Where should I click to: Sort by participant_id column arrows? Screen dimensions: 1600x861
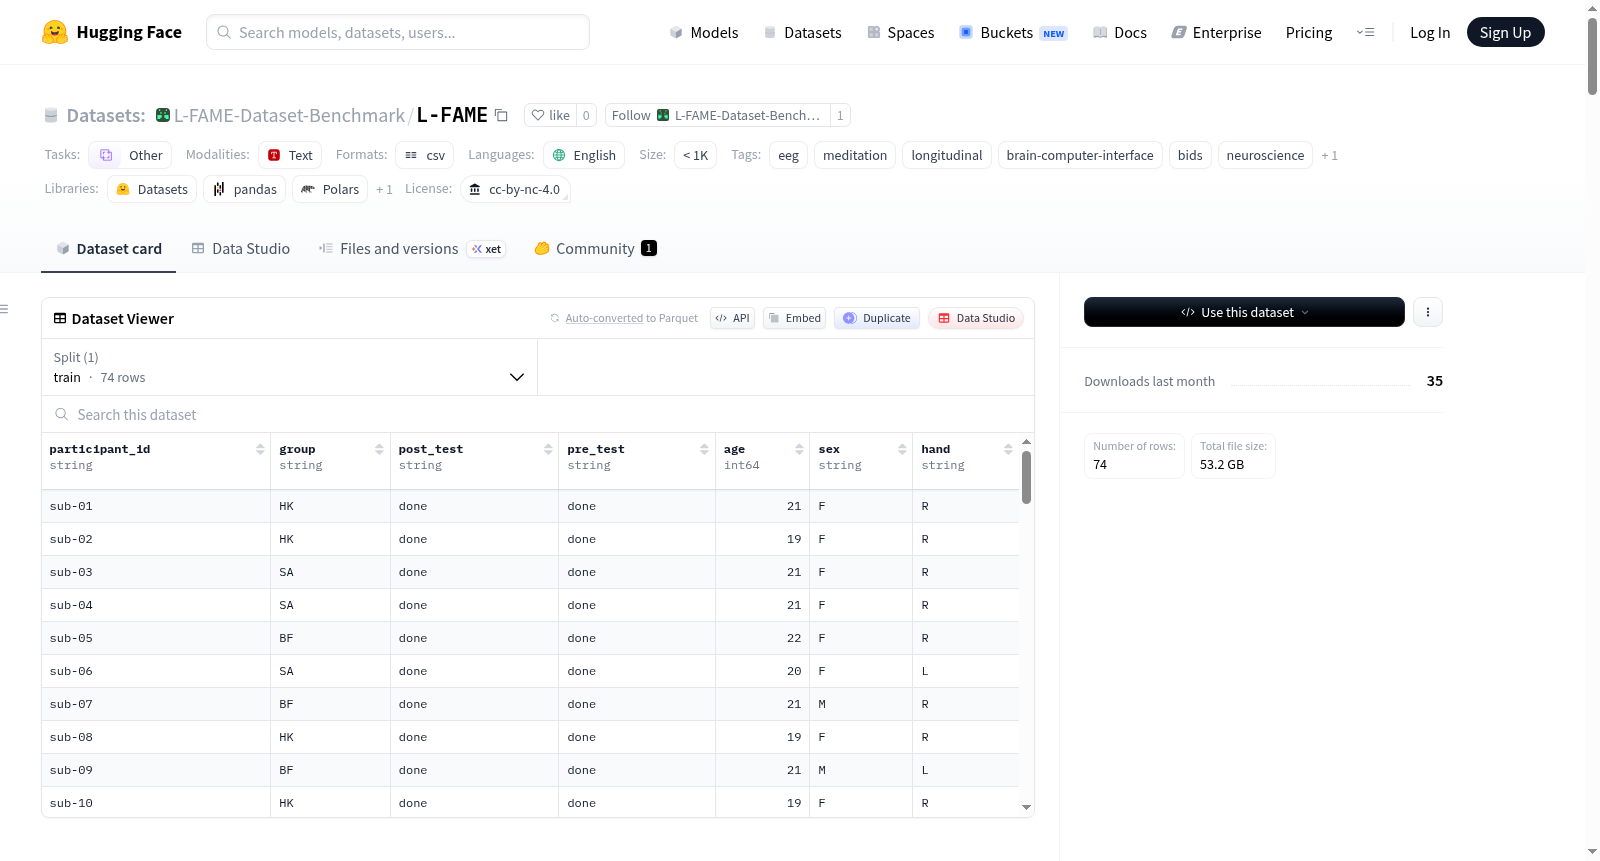(x=260, y=449)
